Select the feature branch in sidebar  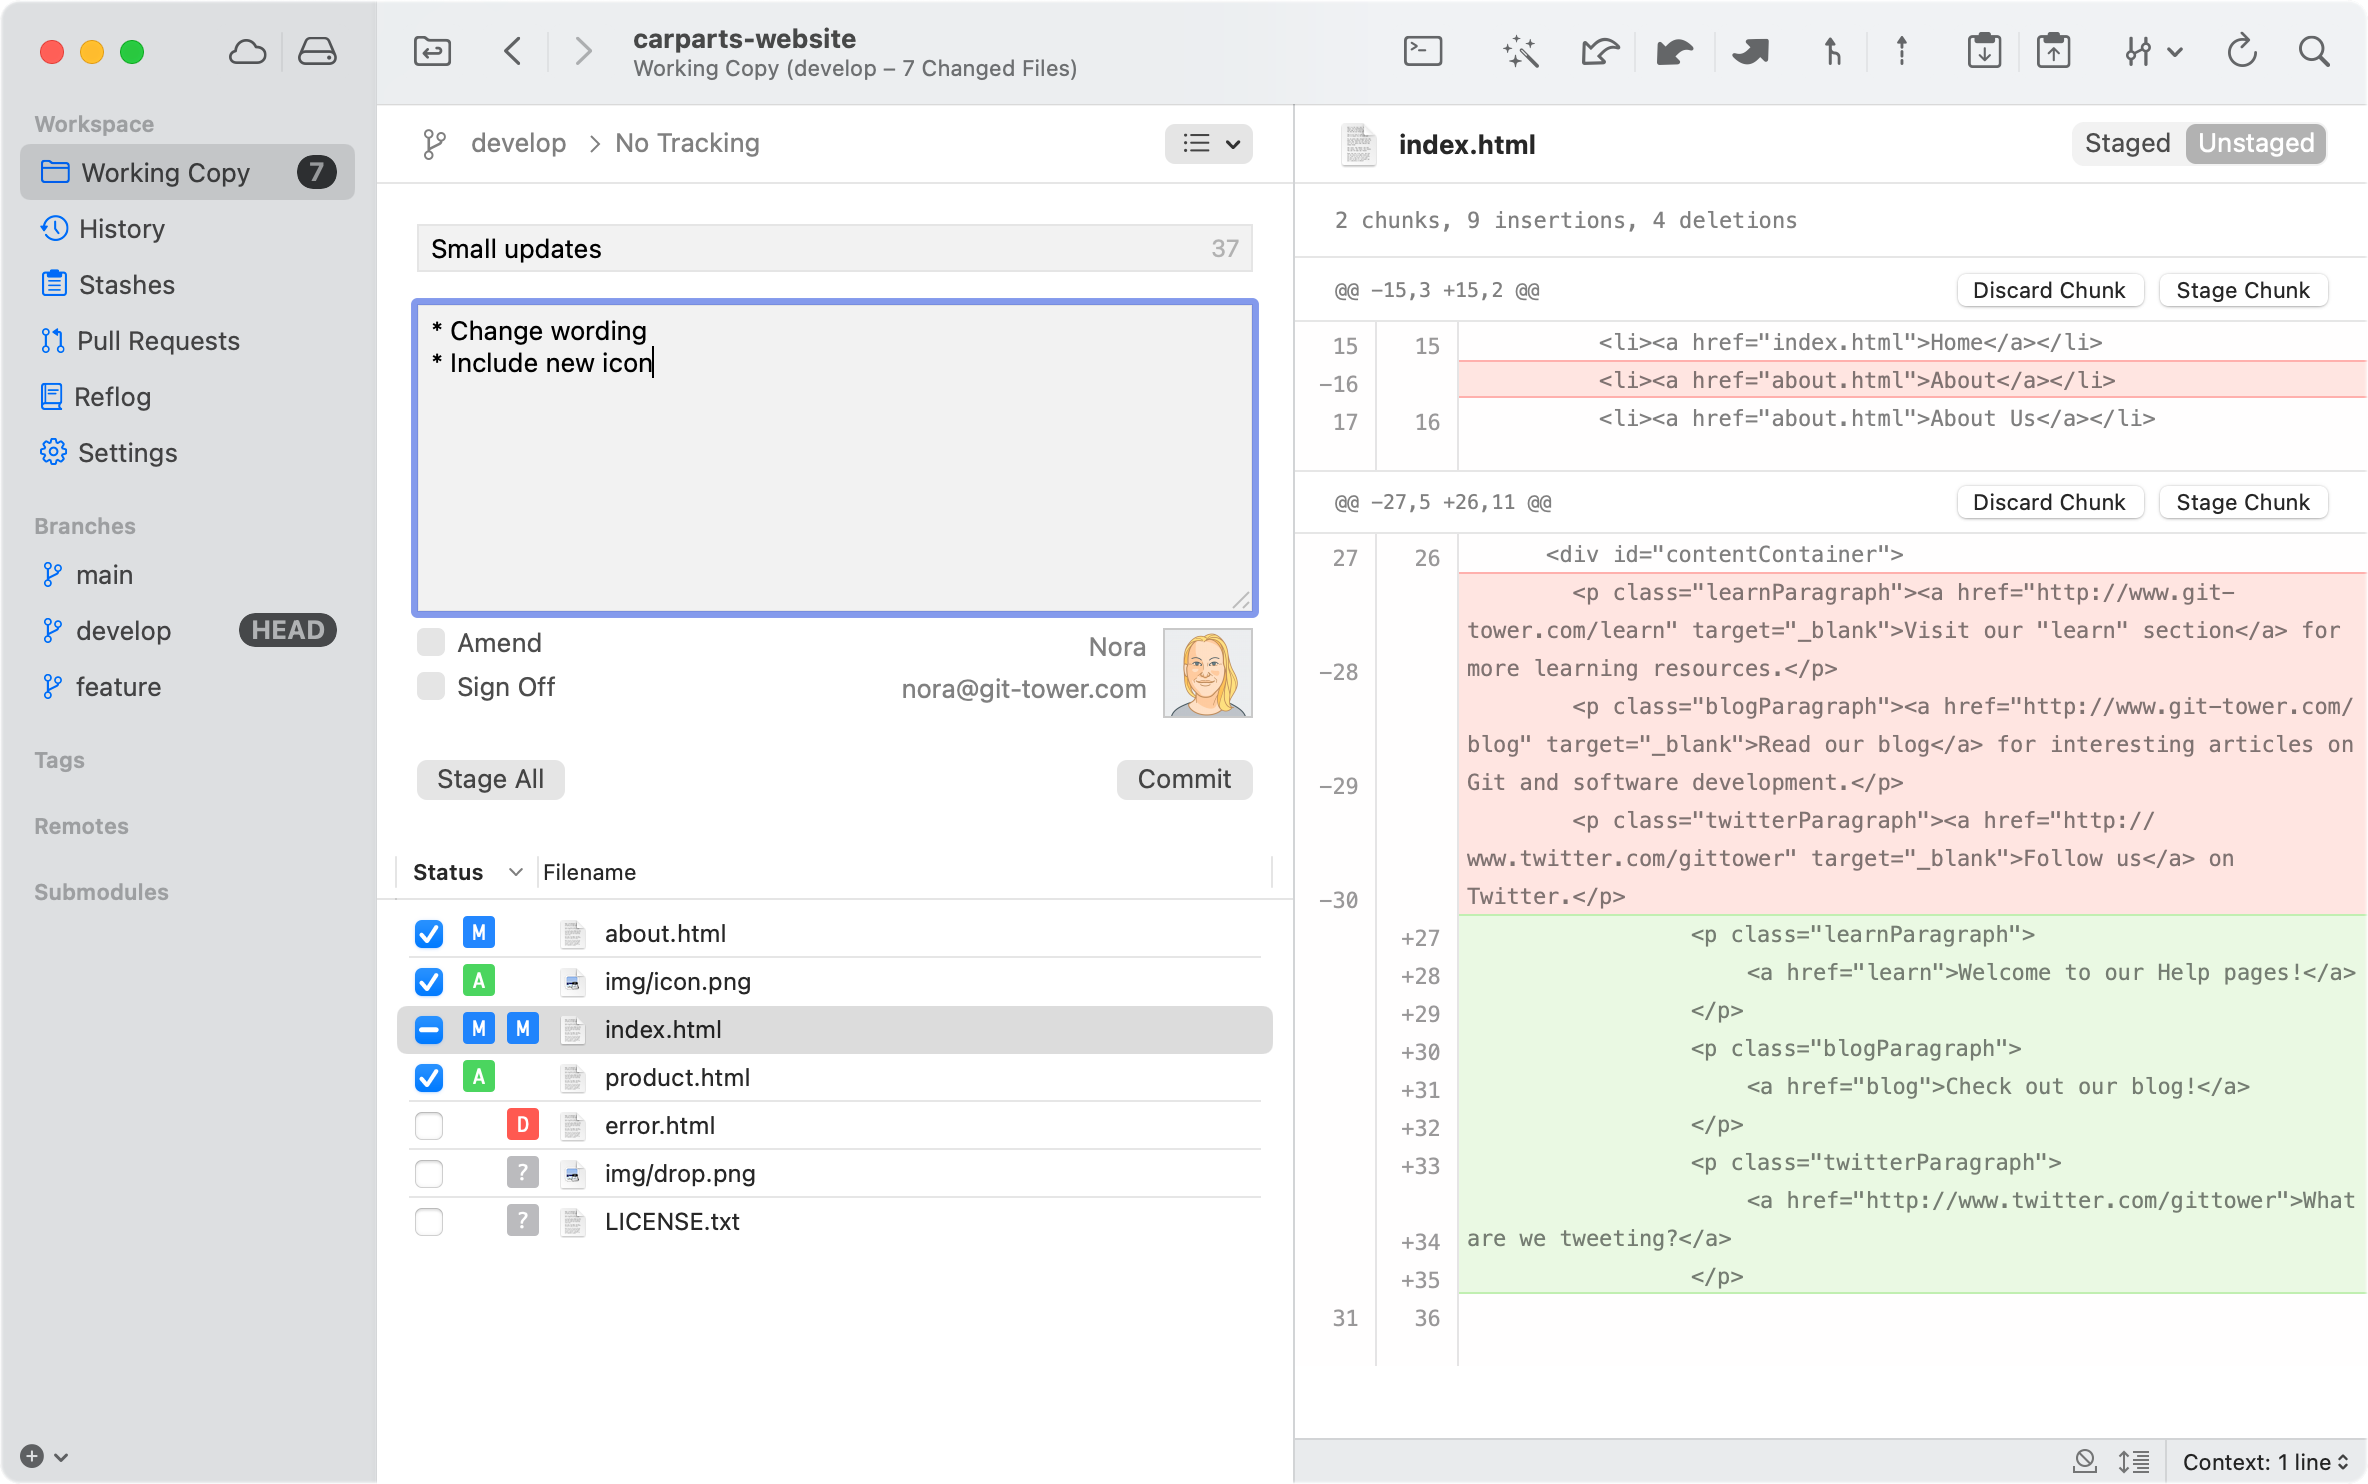[x=118, y=687]
